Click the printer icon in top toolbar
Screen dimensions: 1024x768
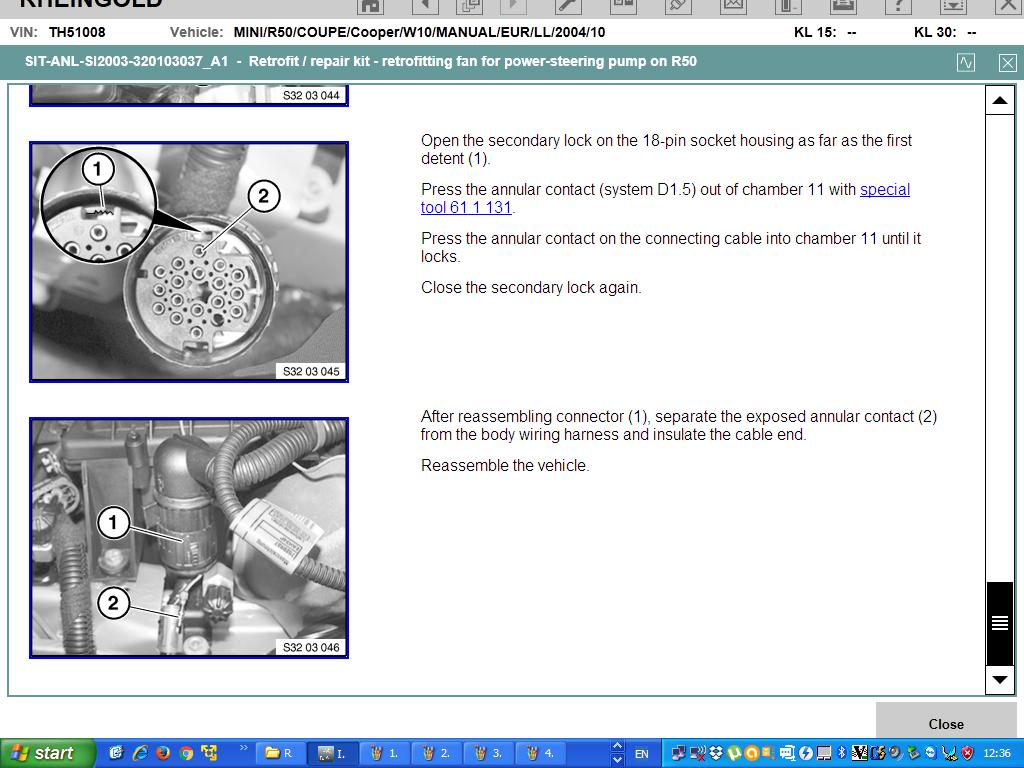click(843, 5)
